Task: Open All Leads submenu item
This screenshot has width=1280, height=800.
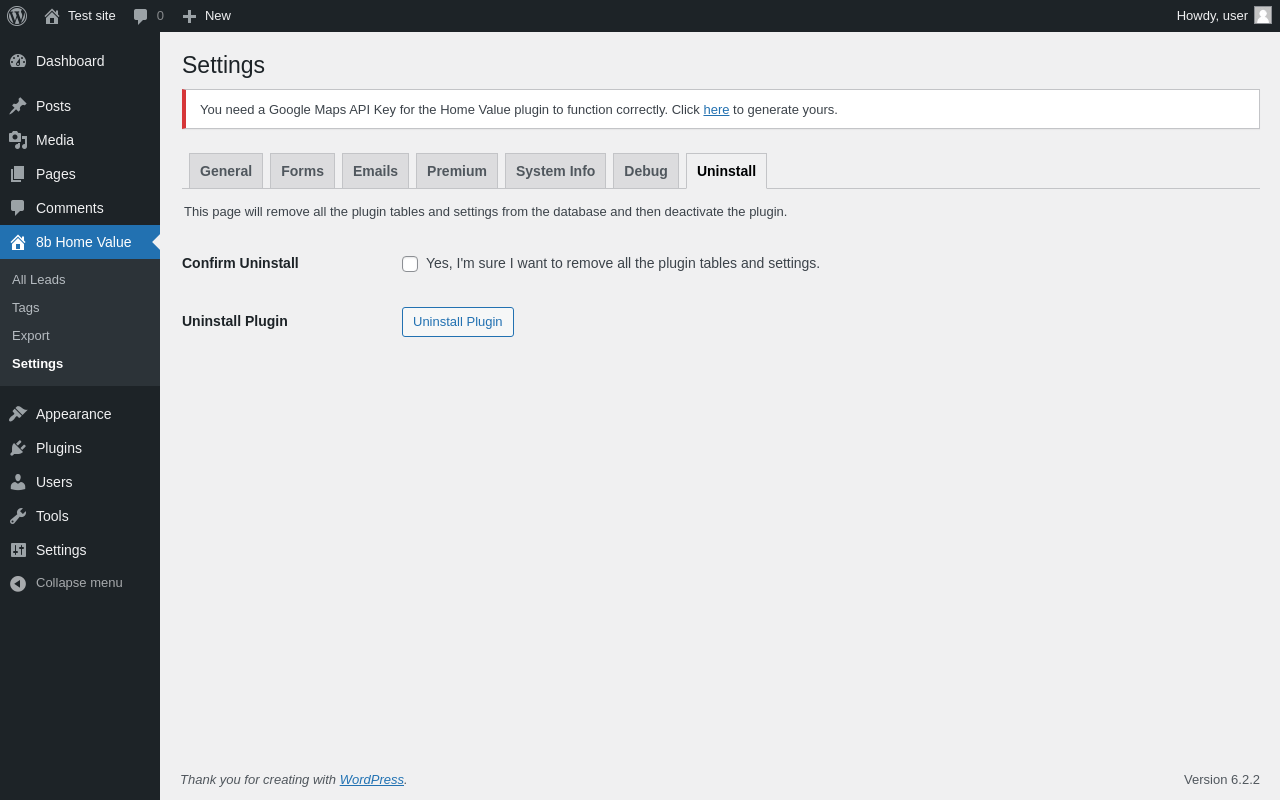Action: coord(80,280)
